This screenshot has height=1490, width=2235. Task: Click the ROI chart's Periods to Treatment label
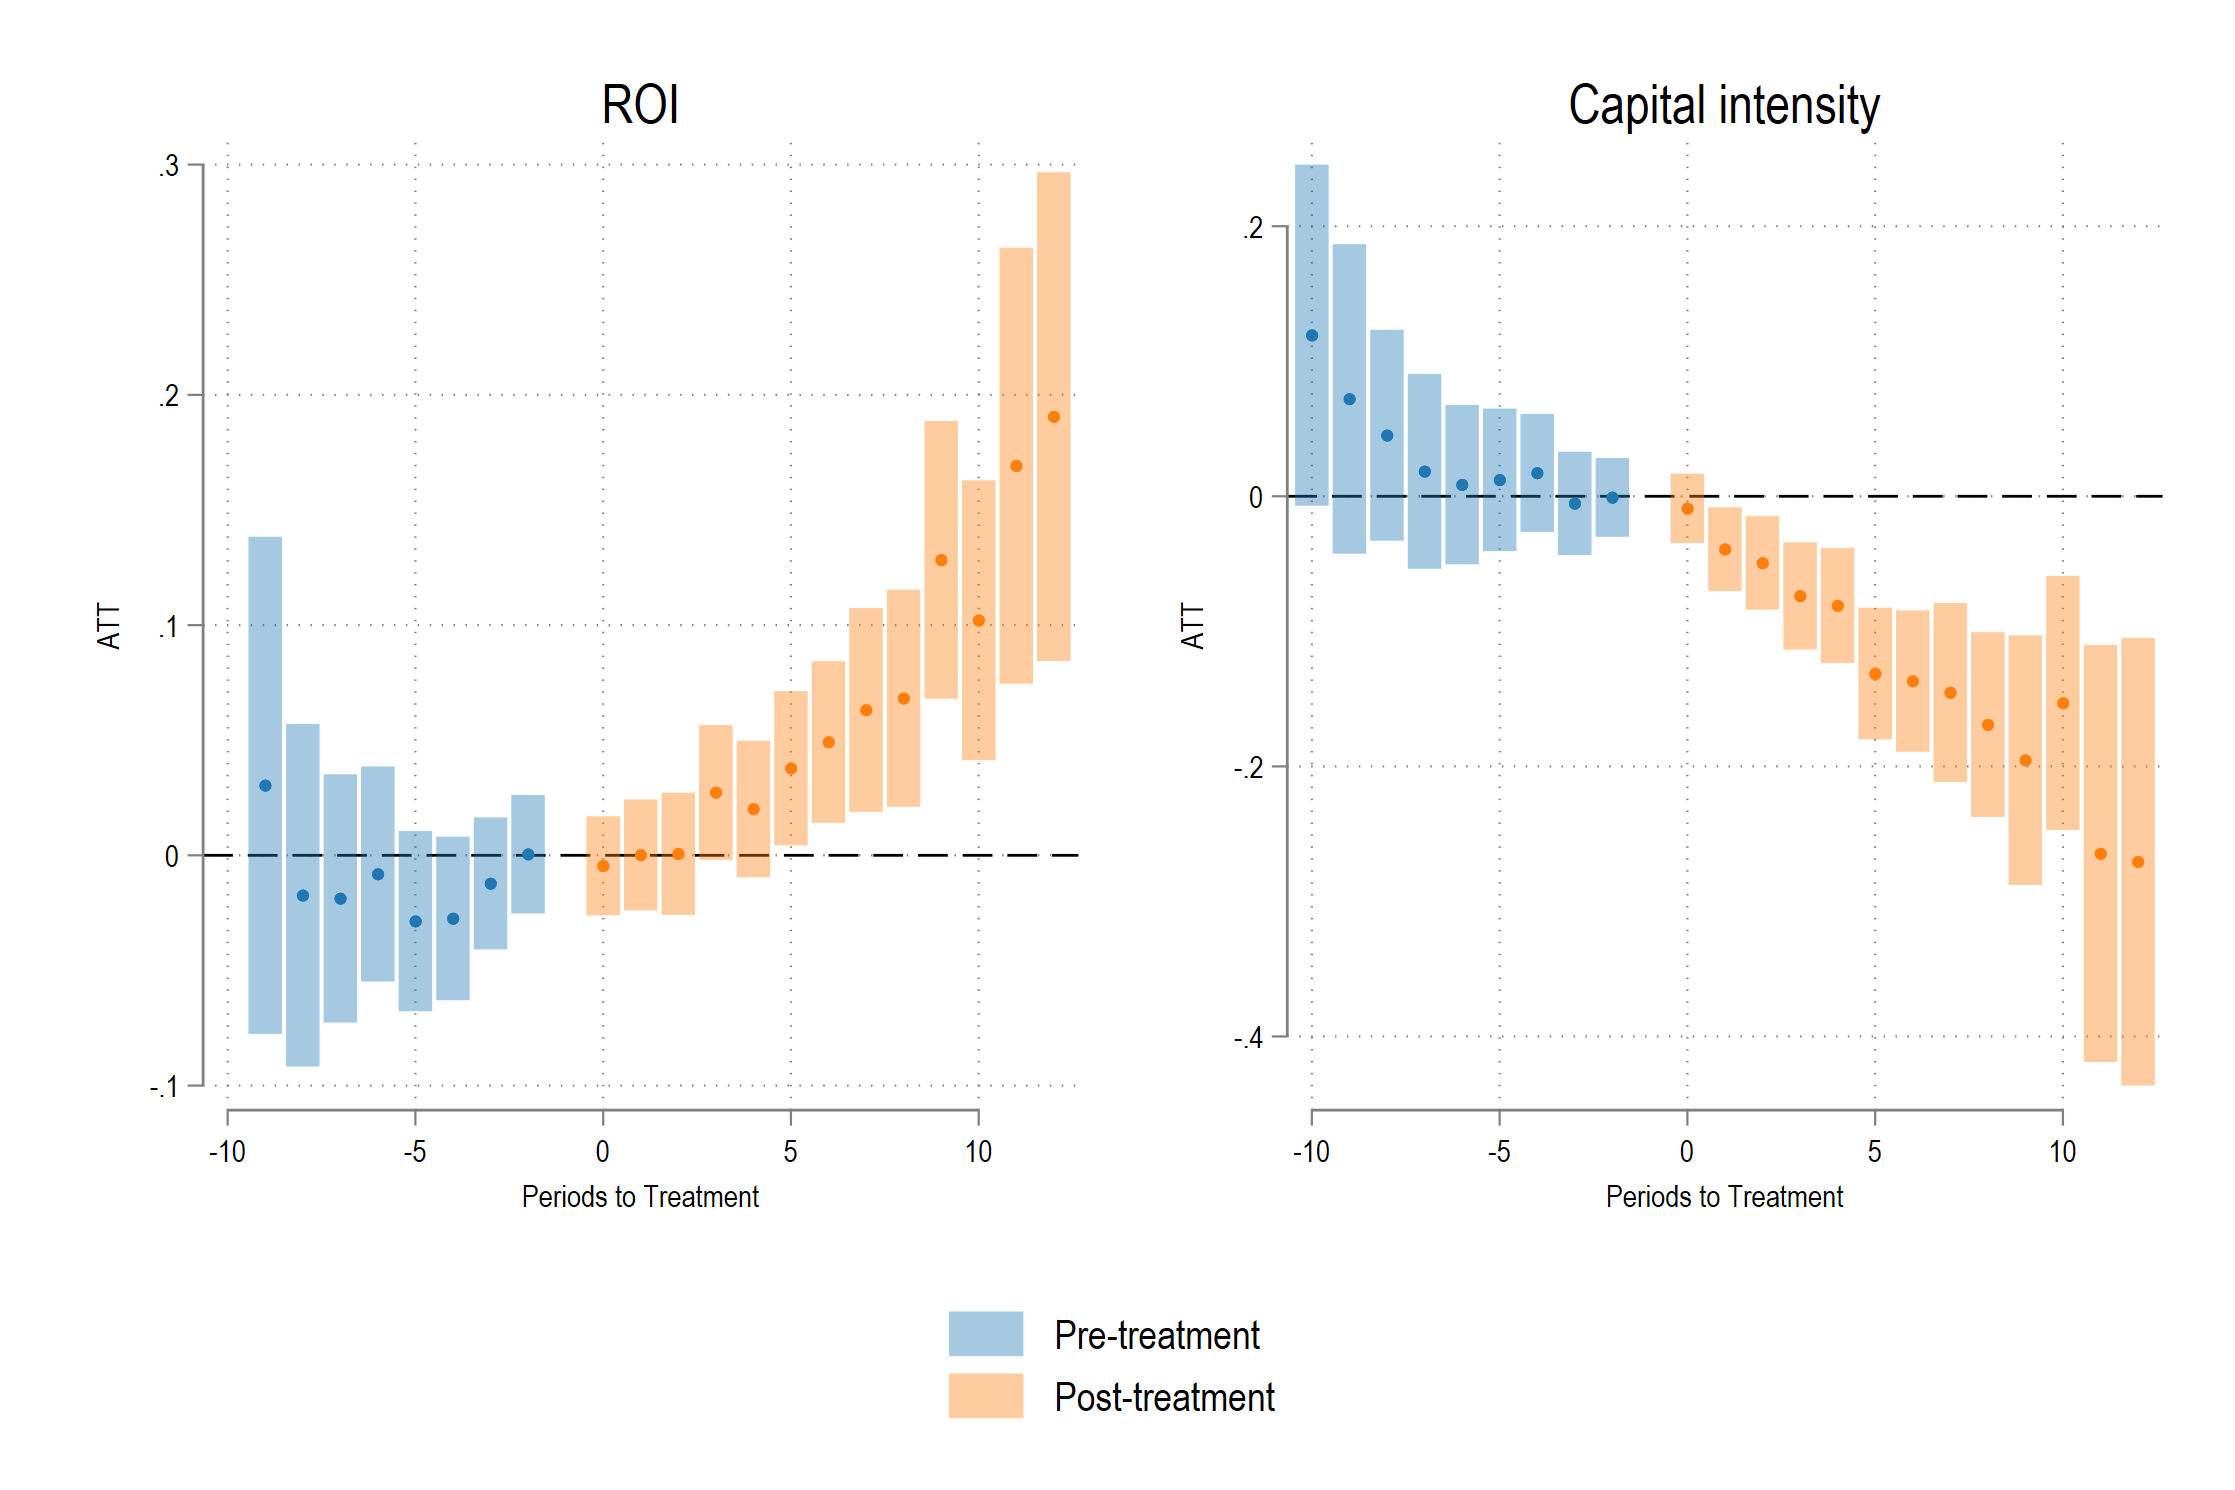pos(640,1196)
